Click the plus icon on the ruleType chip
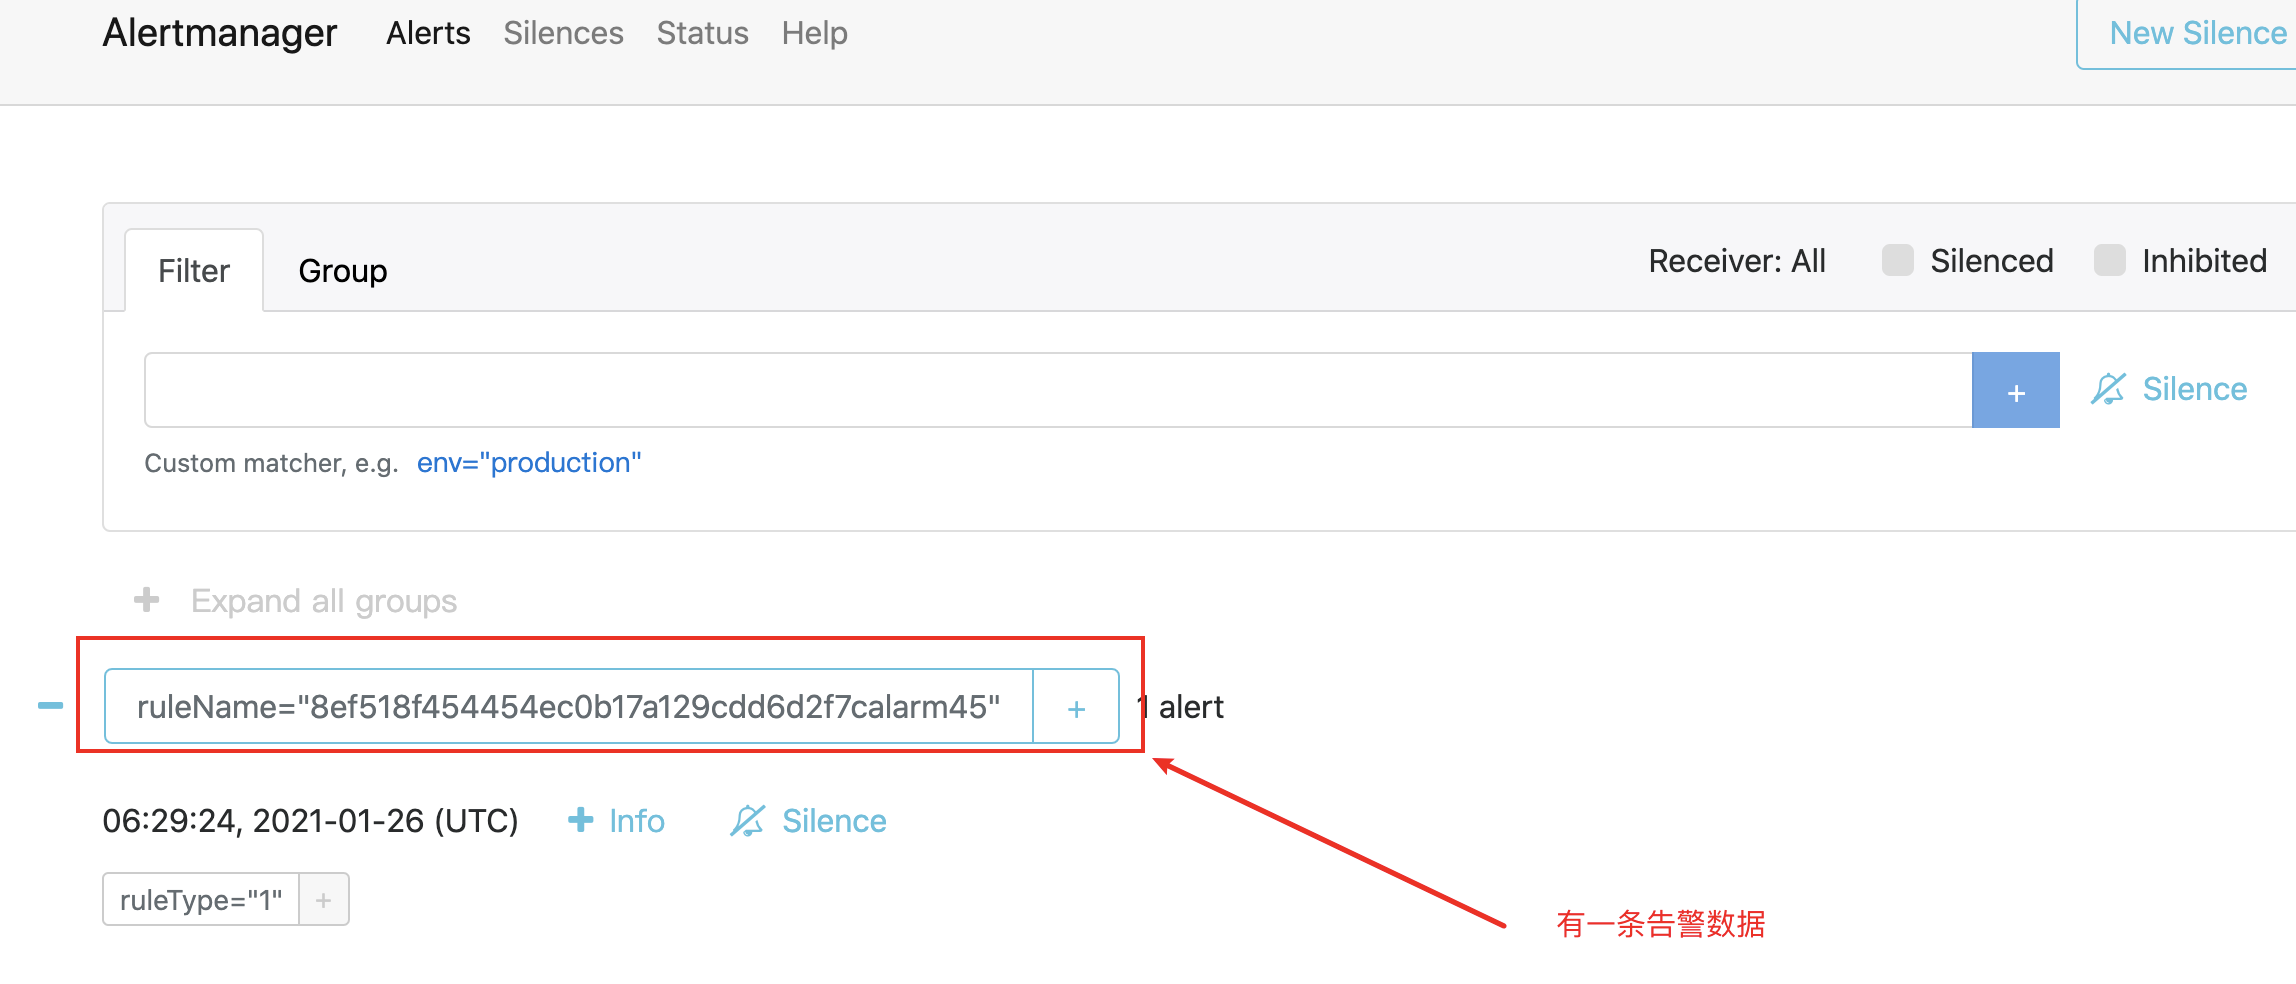 [323, 899]
